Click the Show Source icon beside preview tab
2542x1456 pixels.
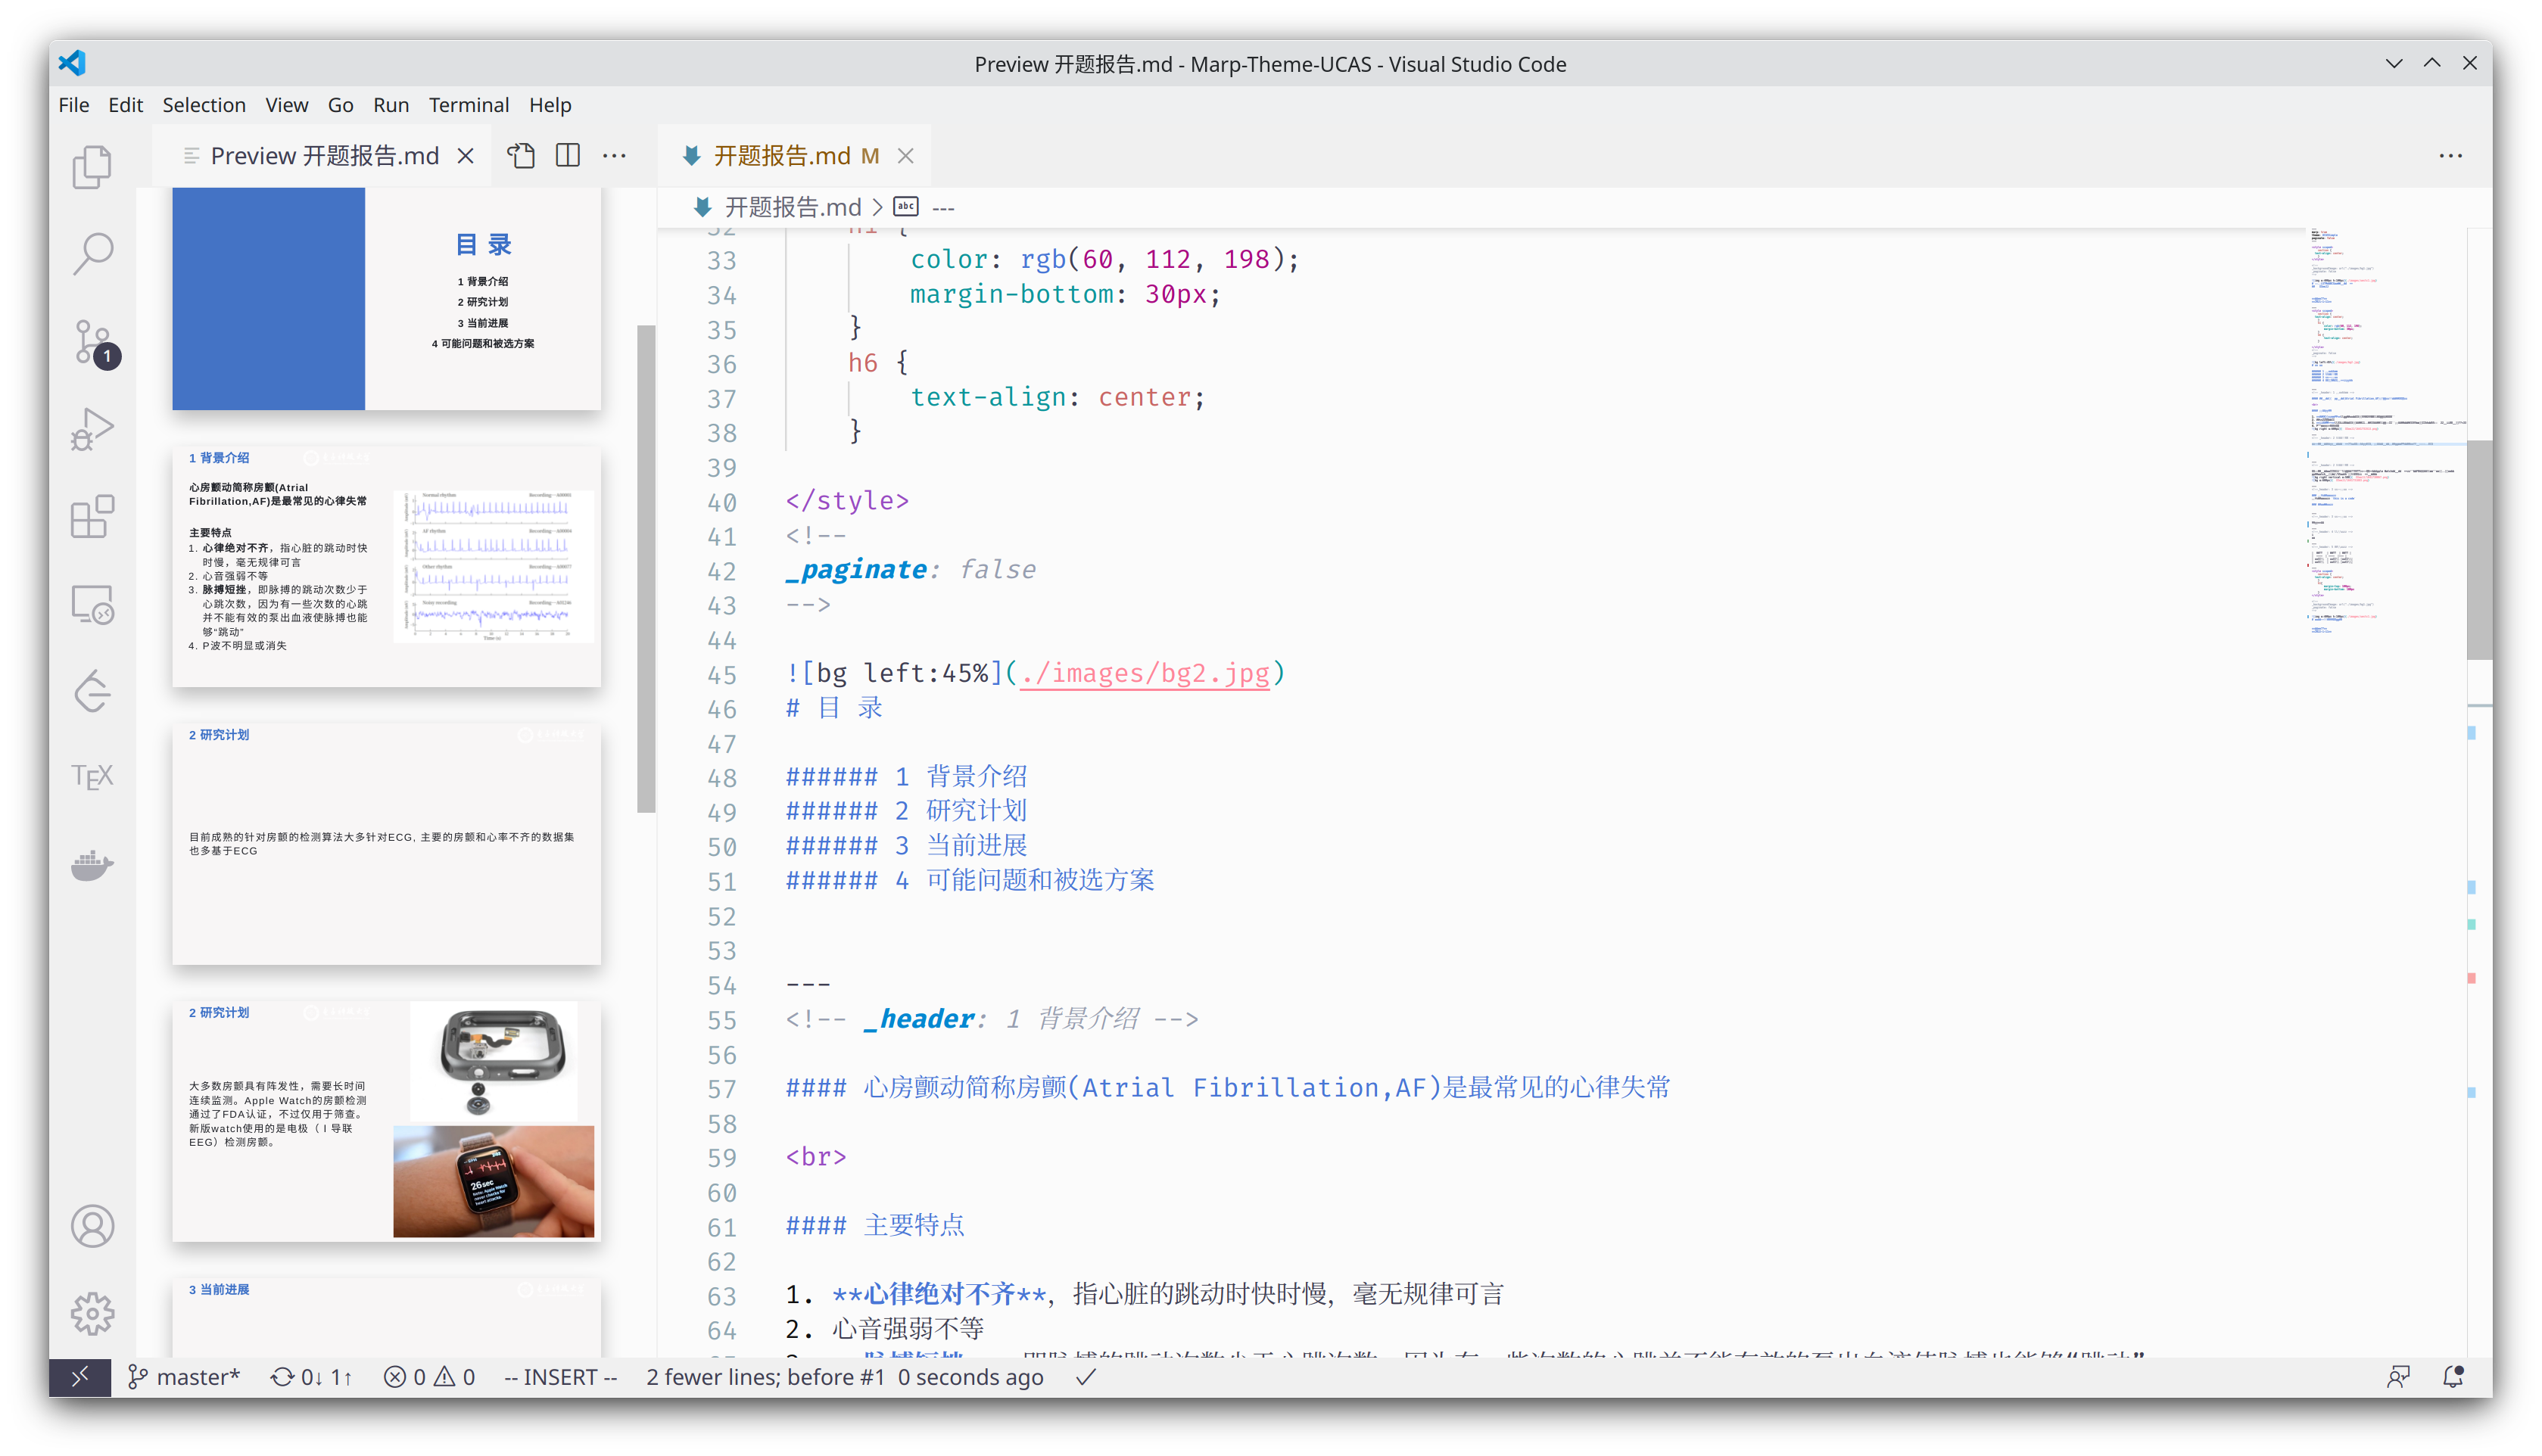click(x=521, y=156)
